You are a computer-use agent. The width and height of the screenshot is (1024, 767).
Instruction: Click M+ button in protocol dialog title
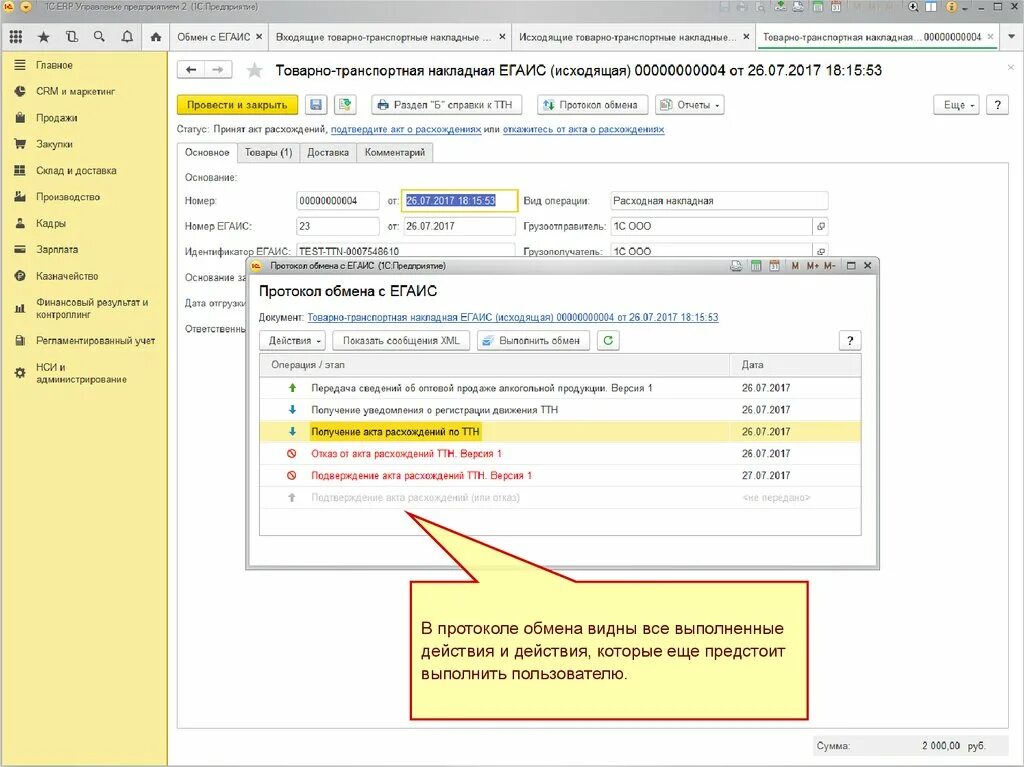click(812, 266)
